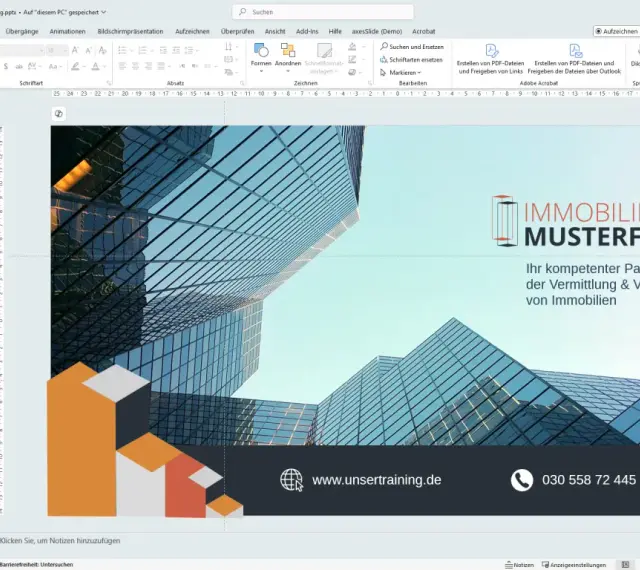Image resolution: width=640 pixels, height=570 pixels.
Task: Align text left
Action: click(x=122, y=66)
